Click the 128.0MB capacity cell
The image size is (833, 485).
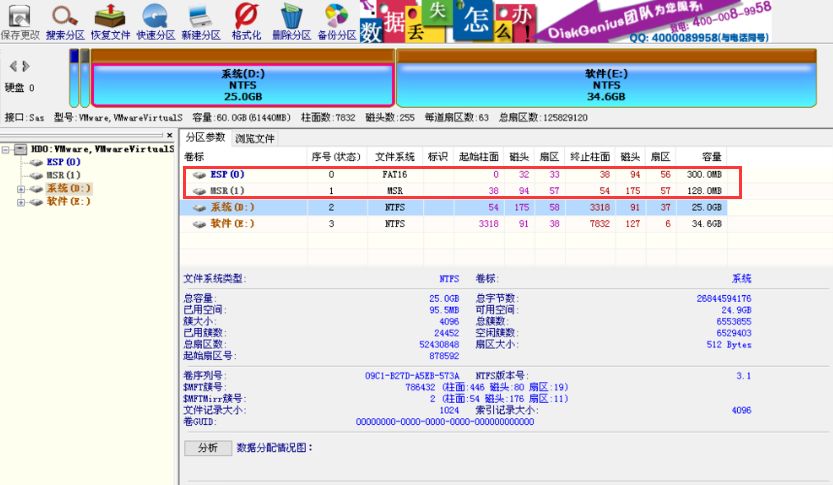[704, 190]
